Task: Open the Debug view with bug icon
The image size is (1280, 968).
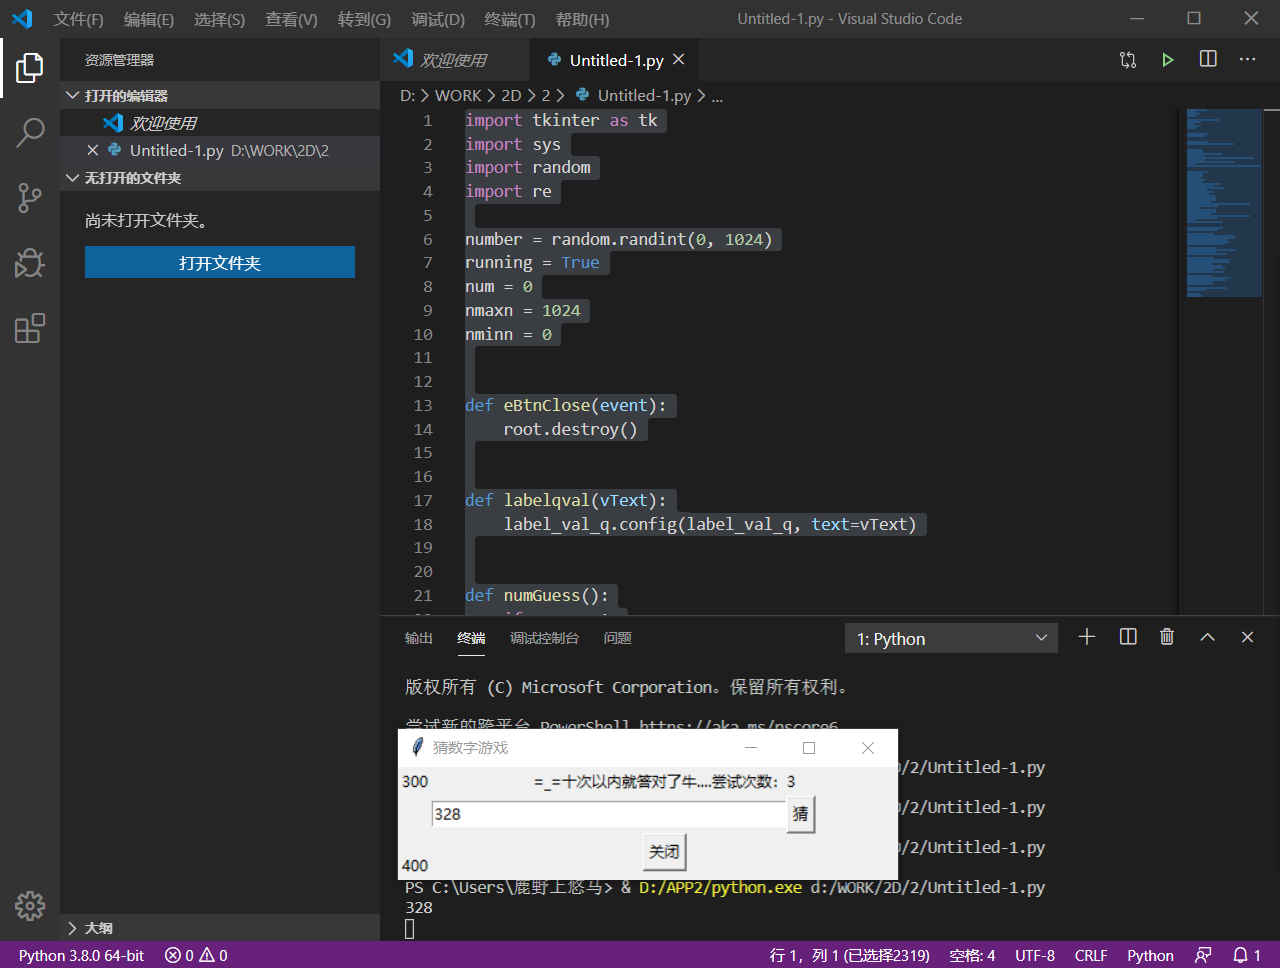Action: [x=30, y=263]
